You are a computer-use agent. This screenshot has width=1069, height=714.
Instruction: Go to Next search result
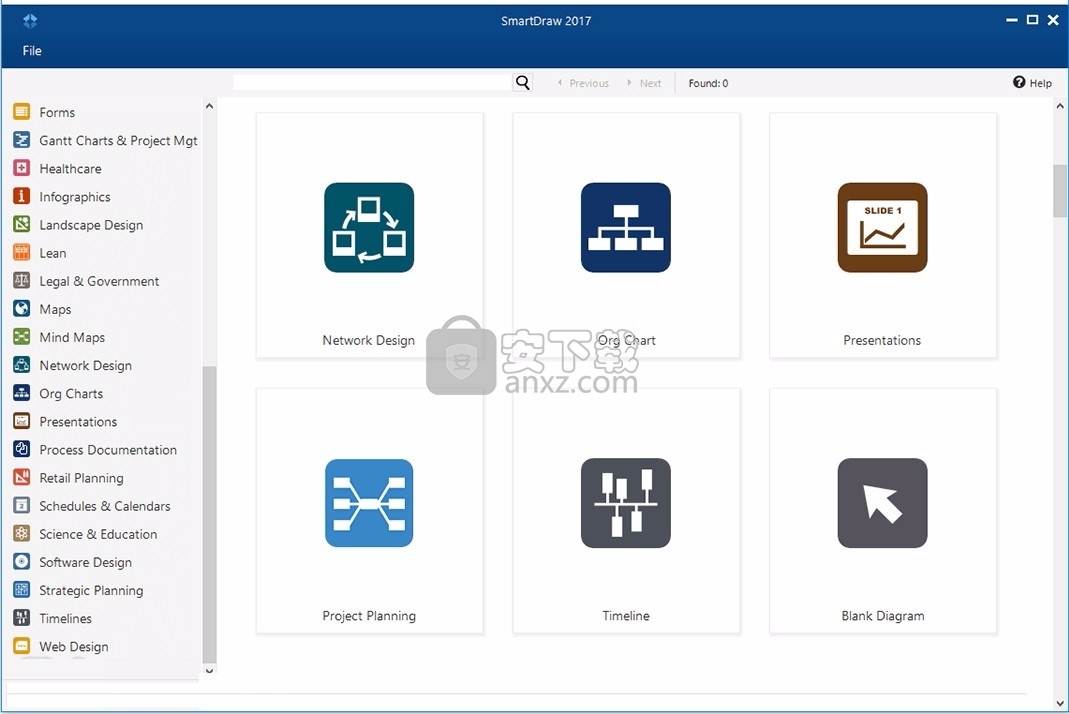[x=644, y=83]
